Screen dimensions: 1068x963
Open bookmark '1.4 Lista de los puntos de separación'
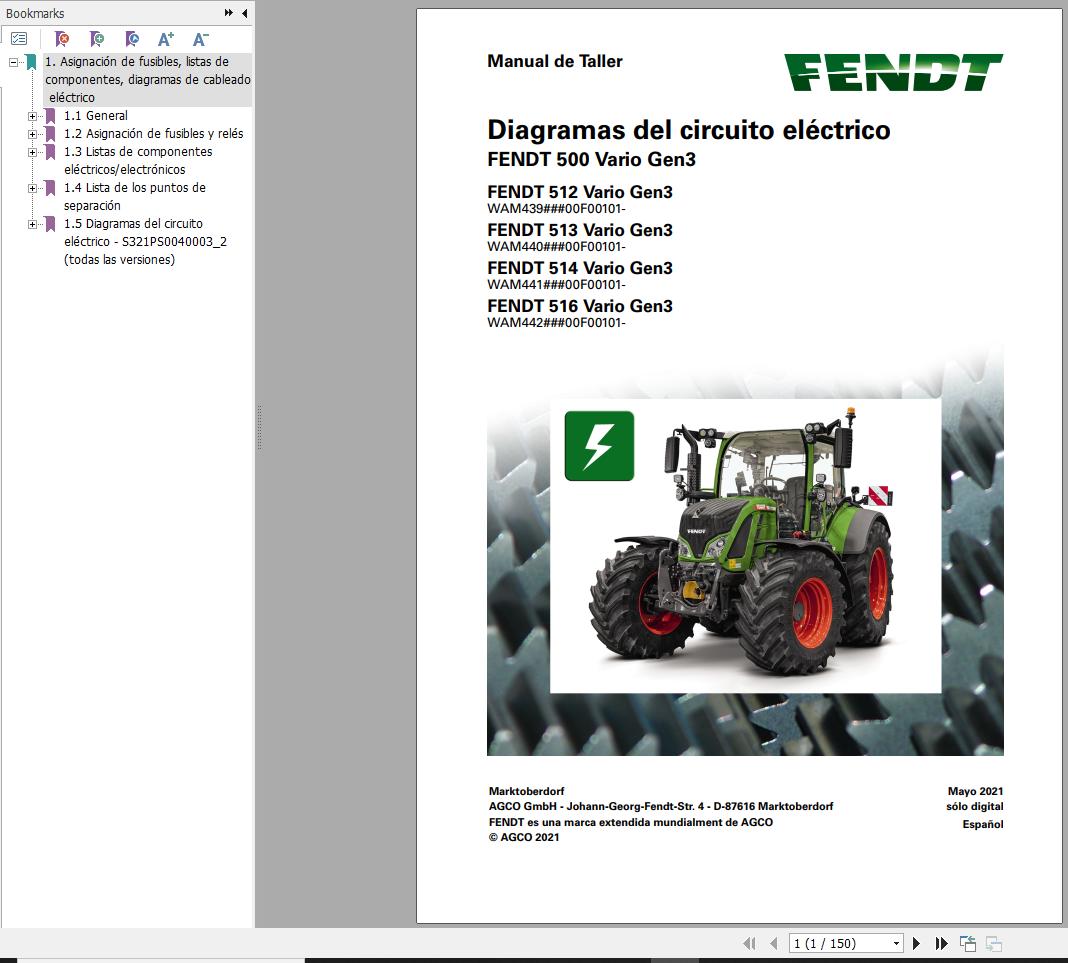click(134, 196)
